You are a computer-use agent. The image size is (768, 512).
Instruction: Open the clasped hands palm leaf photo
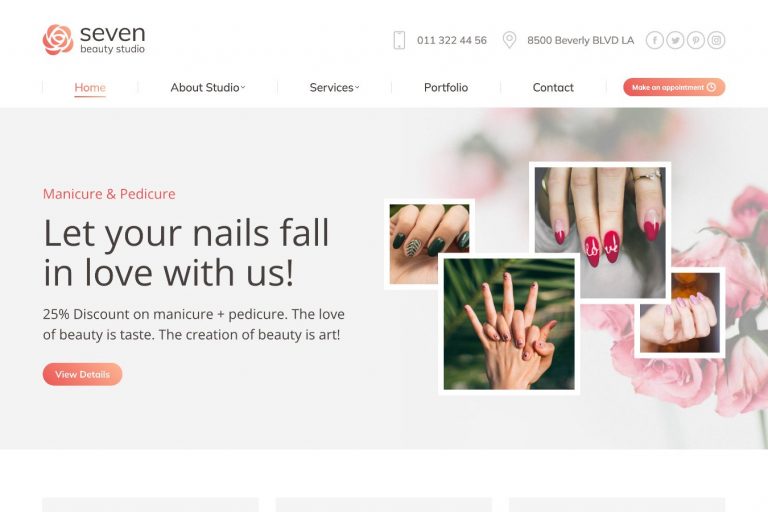click(509, 324)
